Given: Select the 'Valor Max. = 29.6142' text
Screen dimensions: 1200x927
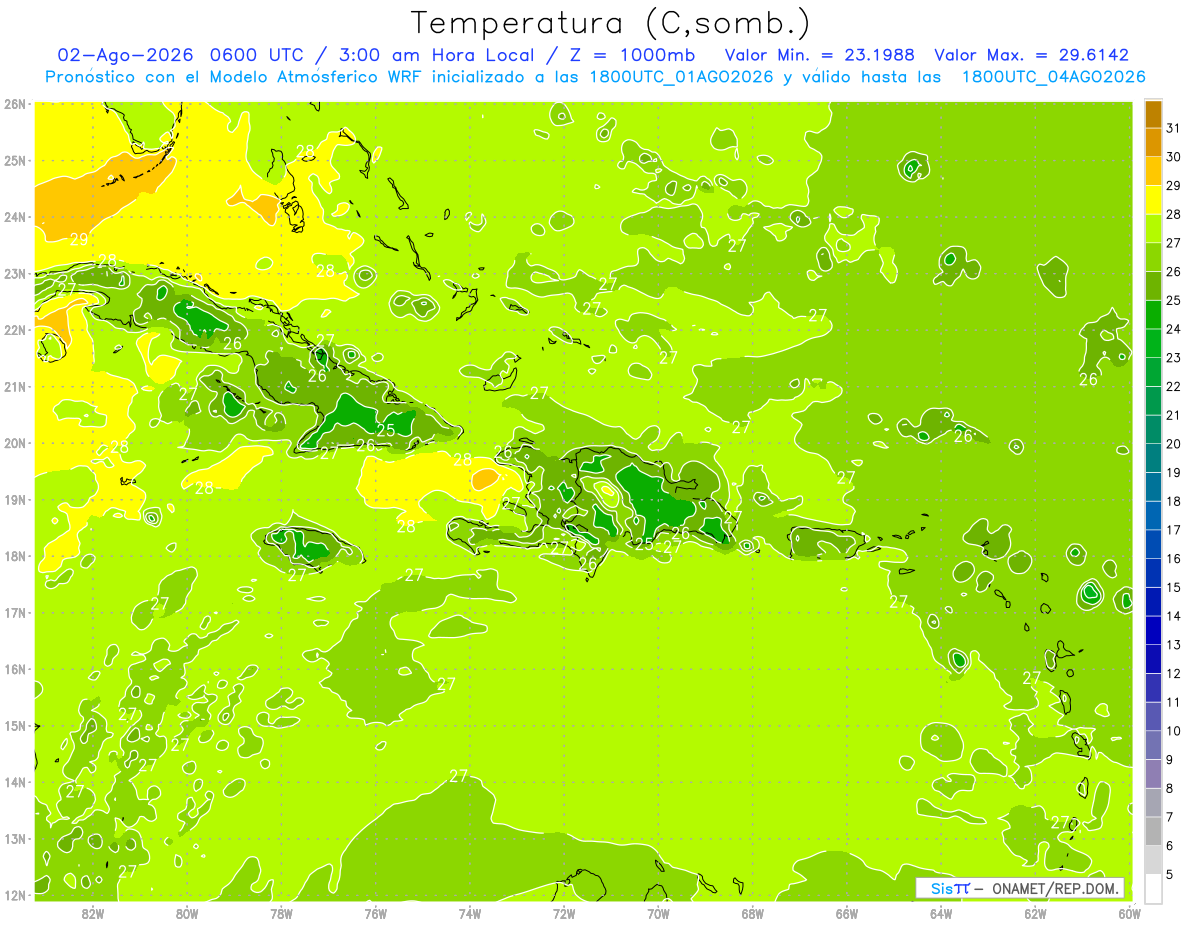Looking at the screenshot, I should 1031,55.
